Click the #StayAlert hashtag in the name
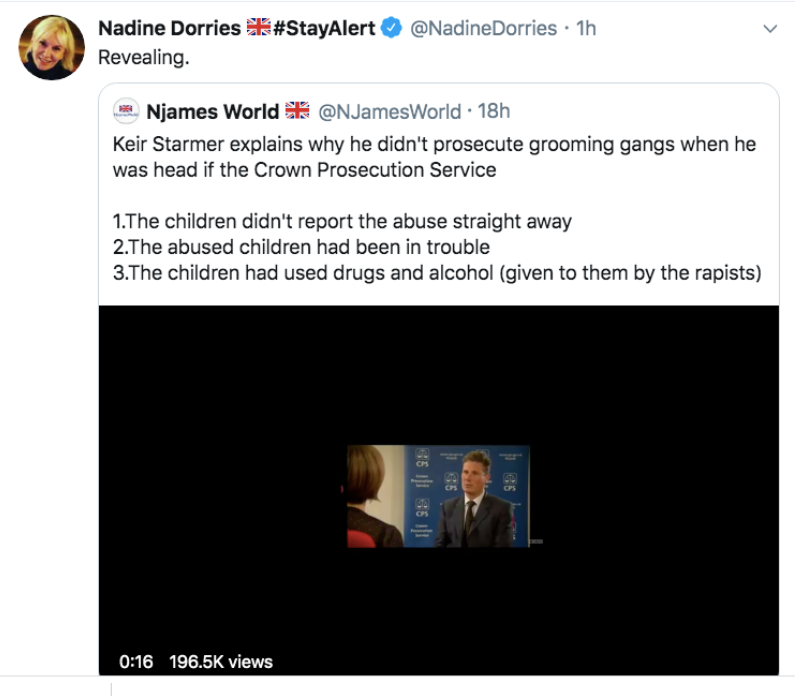Screen dimensions: 795x696 (x=324, y=29)
